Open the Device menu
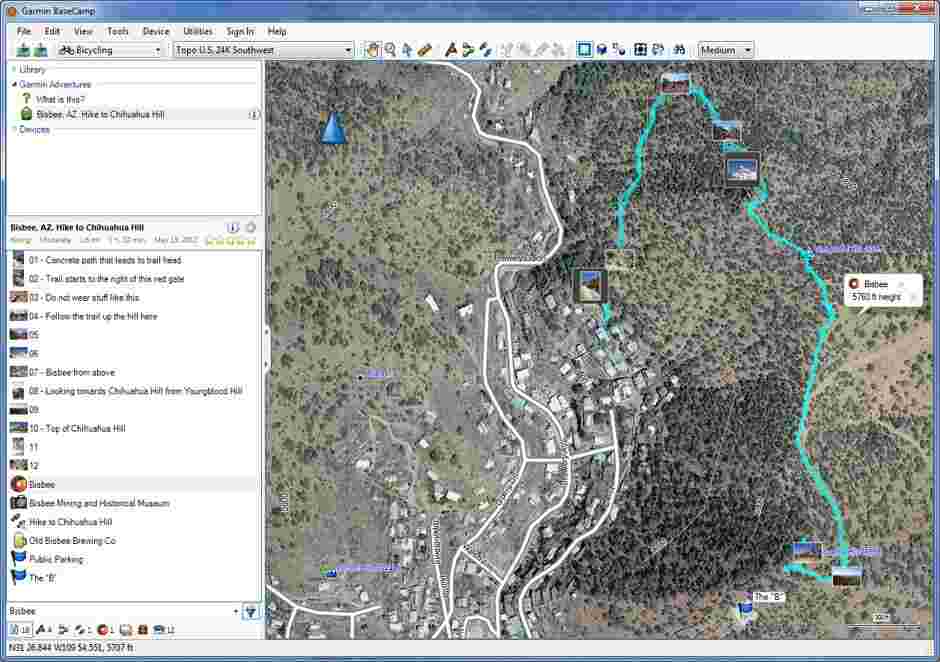 pos(155,30)
